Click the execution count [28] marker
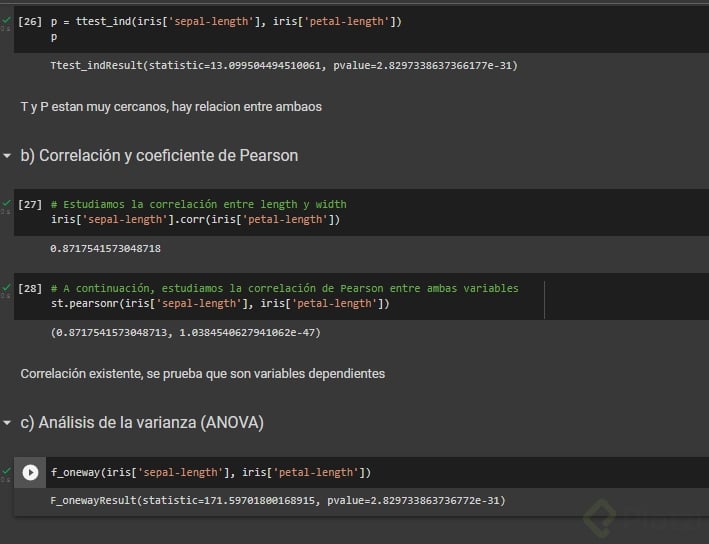 [30, 289]
